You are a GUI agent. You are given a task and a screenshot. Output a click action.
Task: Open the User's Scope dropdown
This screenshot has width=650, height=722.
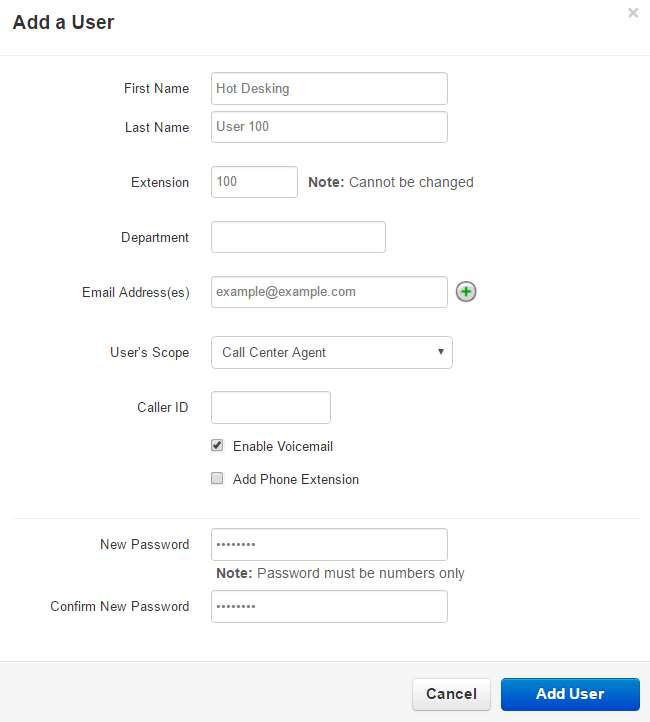pyautogui.click(x=331, y=352)
